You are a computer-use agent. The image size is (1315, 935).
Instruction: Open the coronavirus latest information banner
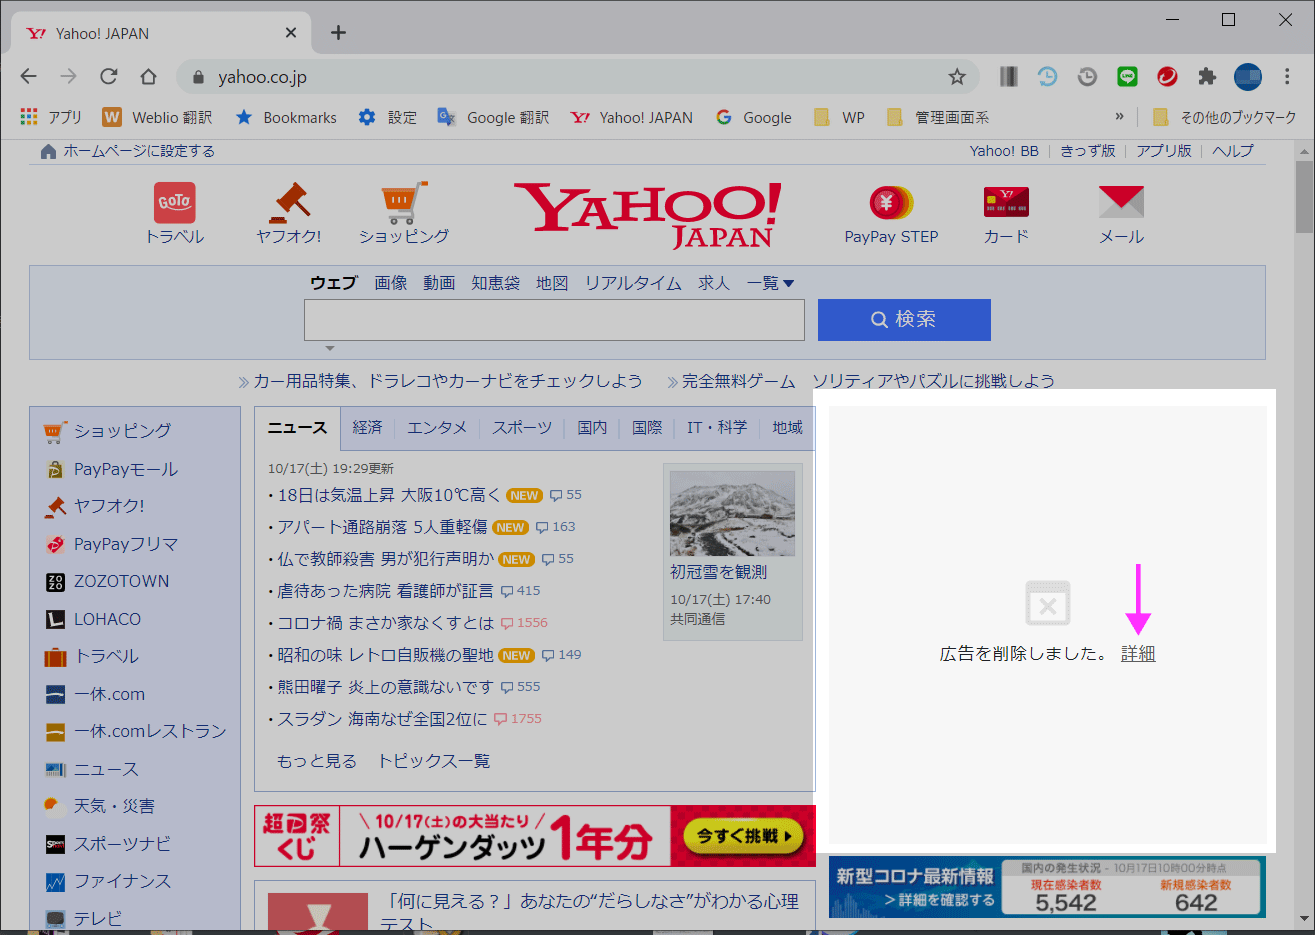pyautogui.click(x=1047, y=887)
